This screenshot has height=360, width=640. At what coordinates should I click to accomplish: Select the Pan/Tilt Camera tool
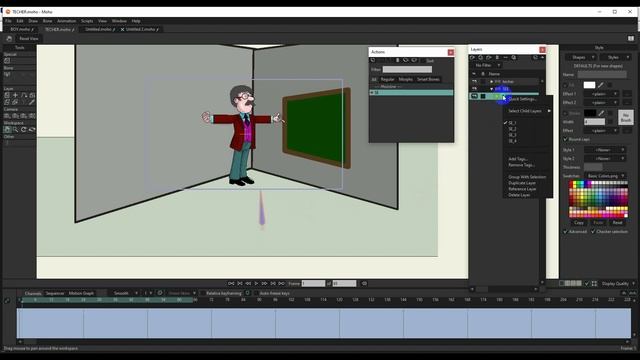(32, 116)
